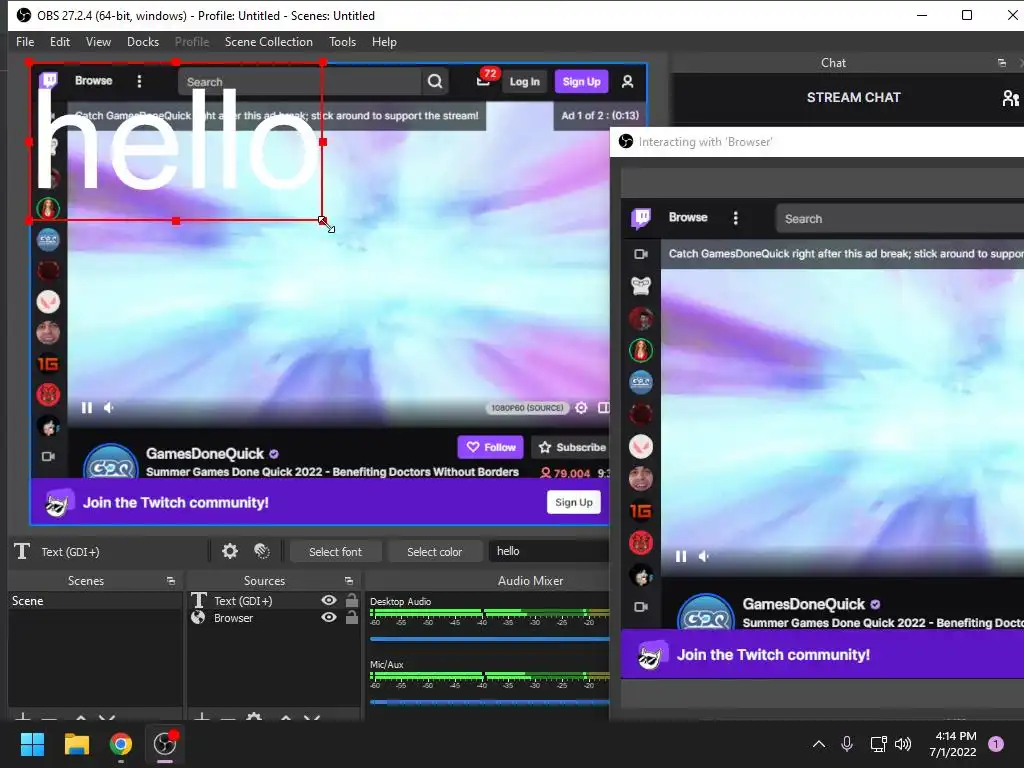The image size is (1024, 768).
Task: Adjust the Desktop Audio volume slider
Action: 490,639
